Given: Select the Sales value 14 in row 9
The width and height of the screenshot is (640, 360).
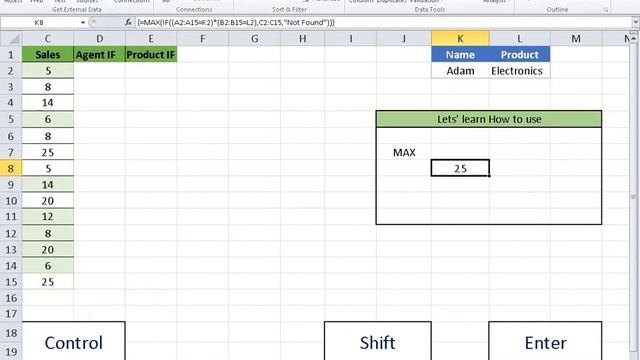Looking at the screenshot, I should point(48,184).
